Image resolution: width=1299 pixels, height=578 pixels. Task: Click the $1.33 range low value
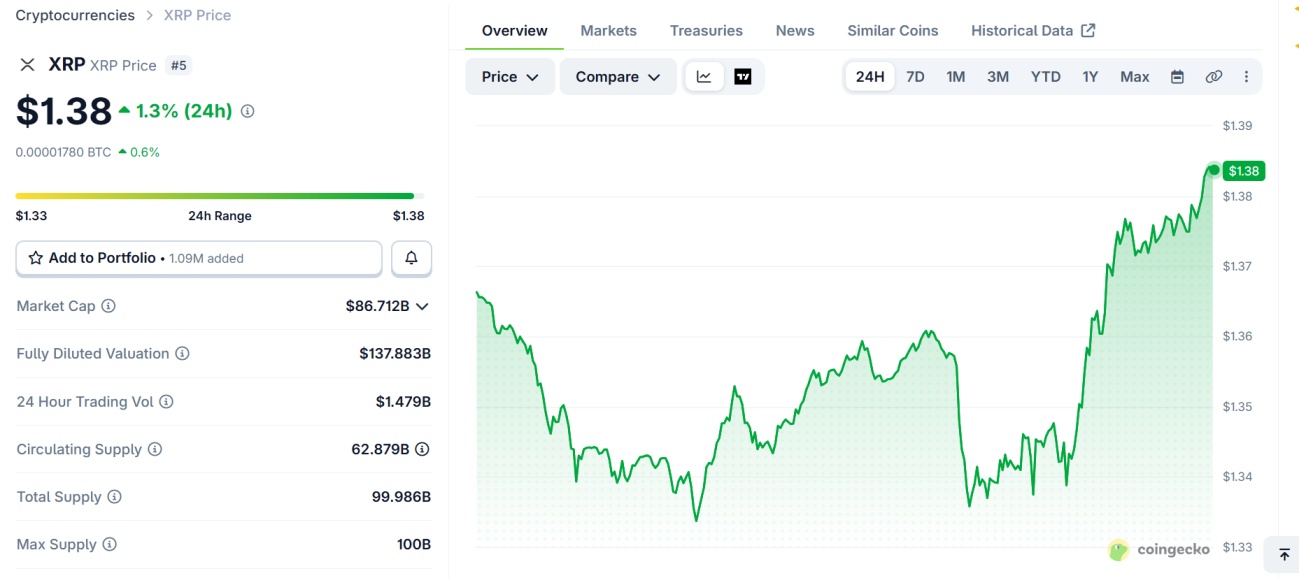pos(31,216)
